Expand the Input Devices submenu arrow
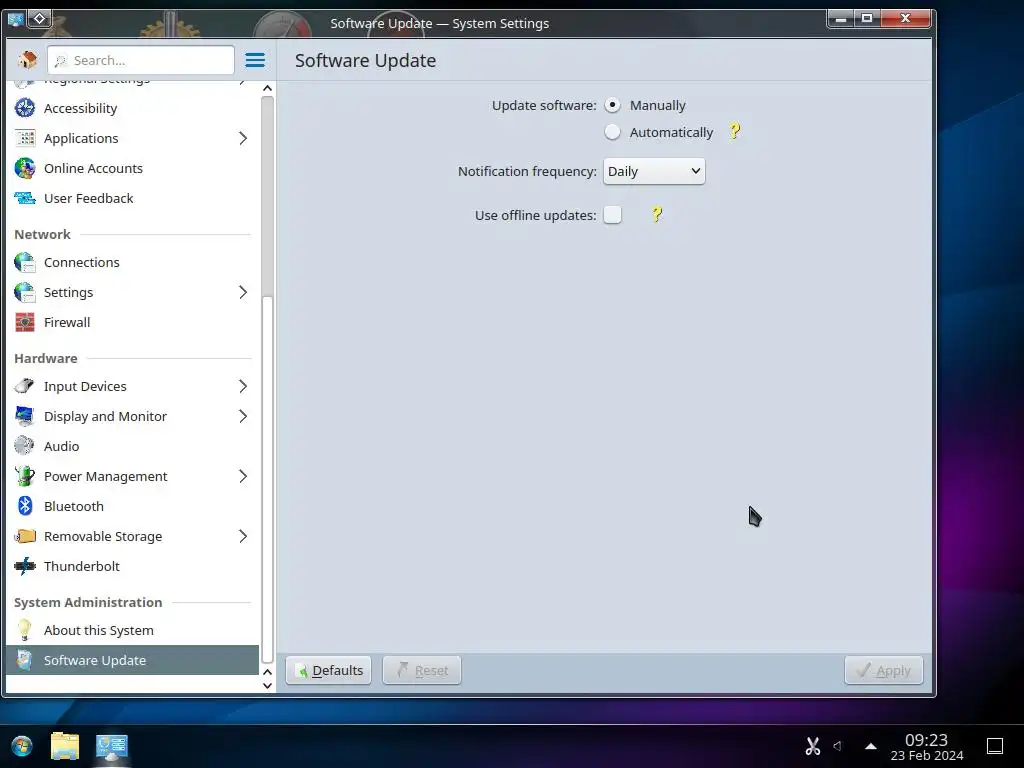Image resolution: width=1024 pixels, height=768 pixels. pyautogui.click(x=243, y=387)
